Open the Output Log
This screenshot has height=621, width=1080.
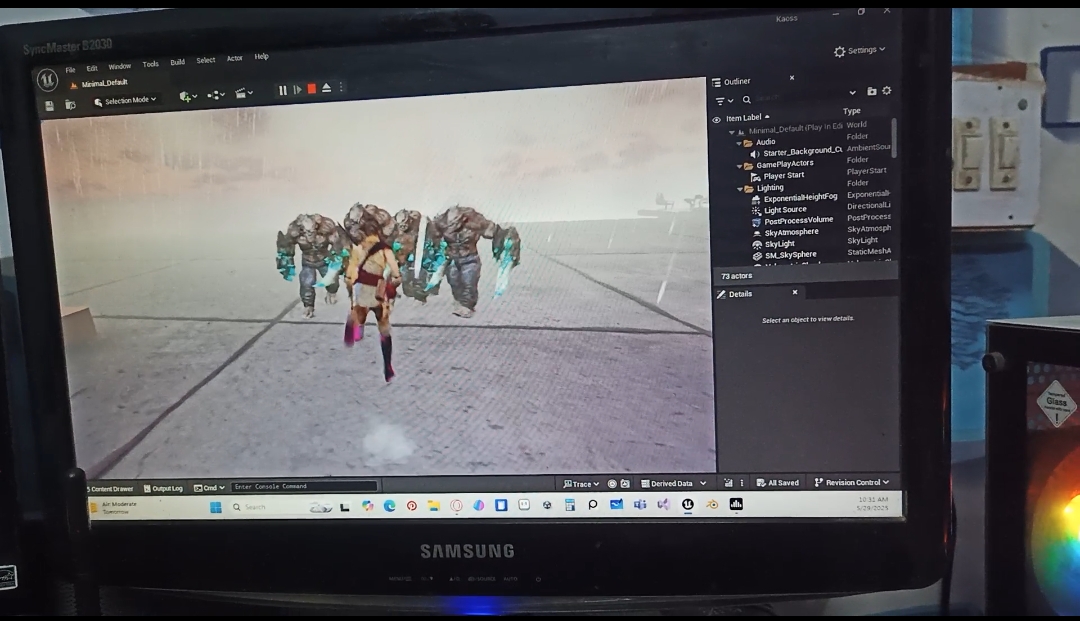163,488
